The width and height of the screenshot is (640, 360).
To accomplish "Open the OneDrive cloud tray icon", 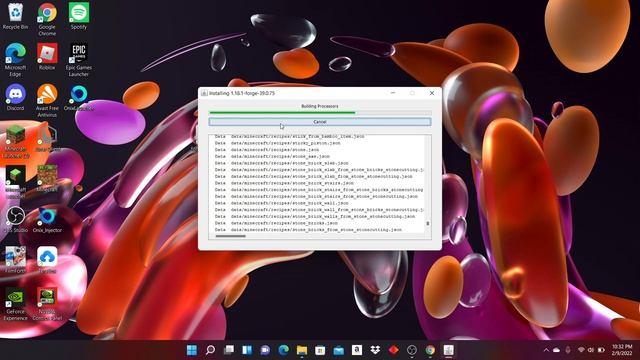I will pos(556,350).
